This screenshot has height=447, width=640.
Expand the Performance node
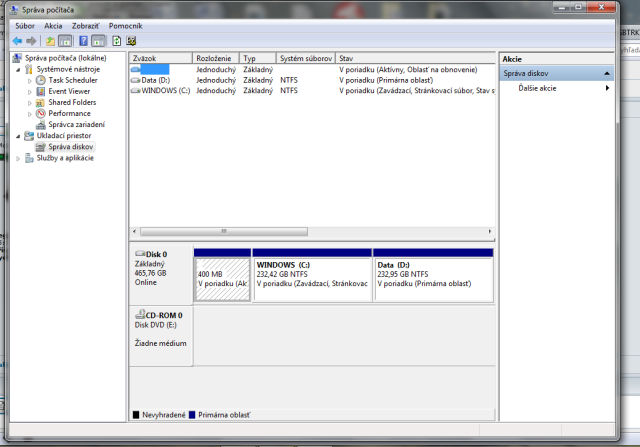tap(29, 114)
